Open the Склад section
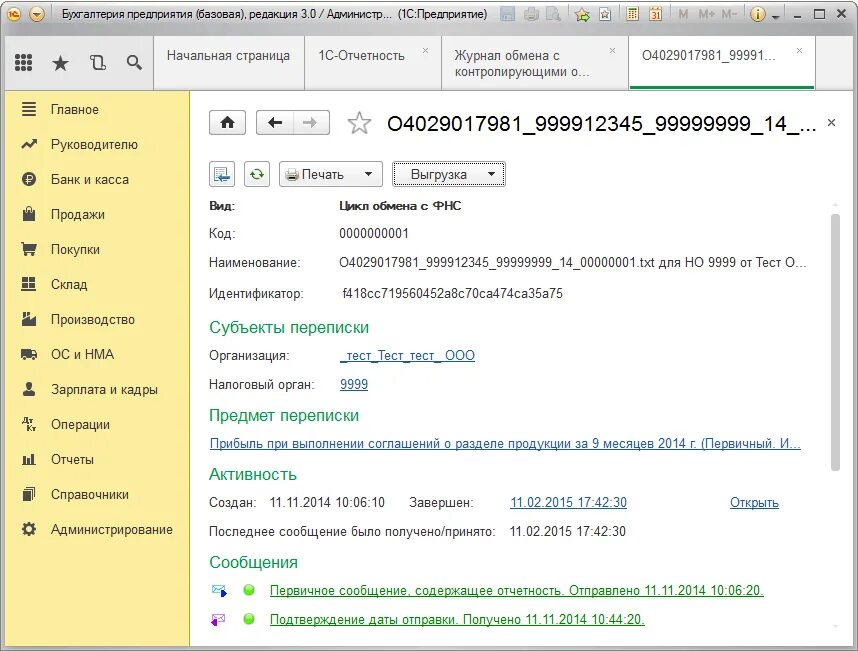The image size is (858, 651). point(95,284)
